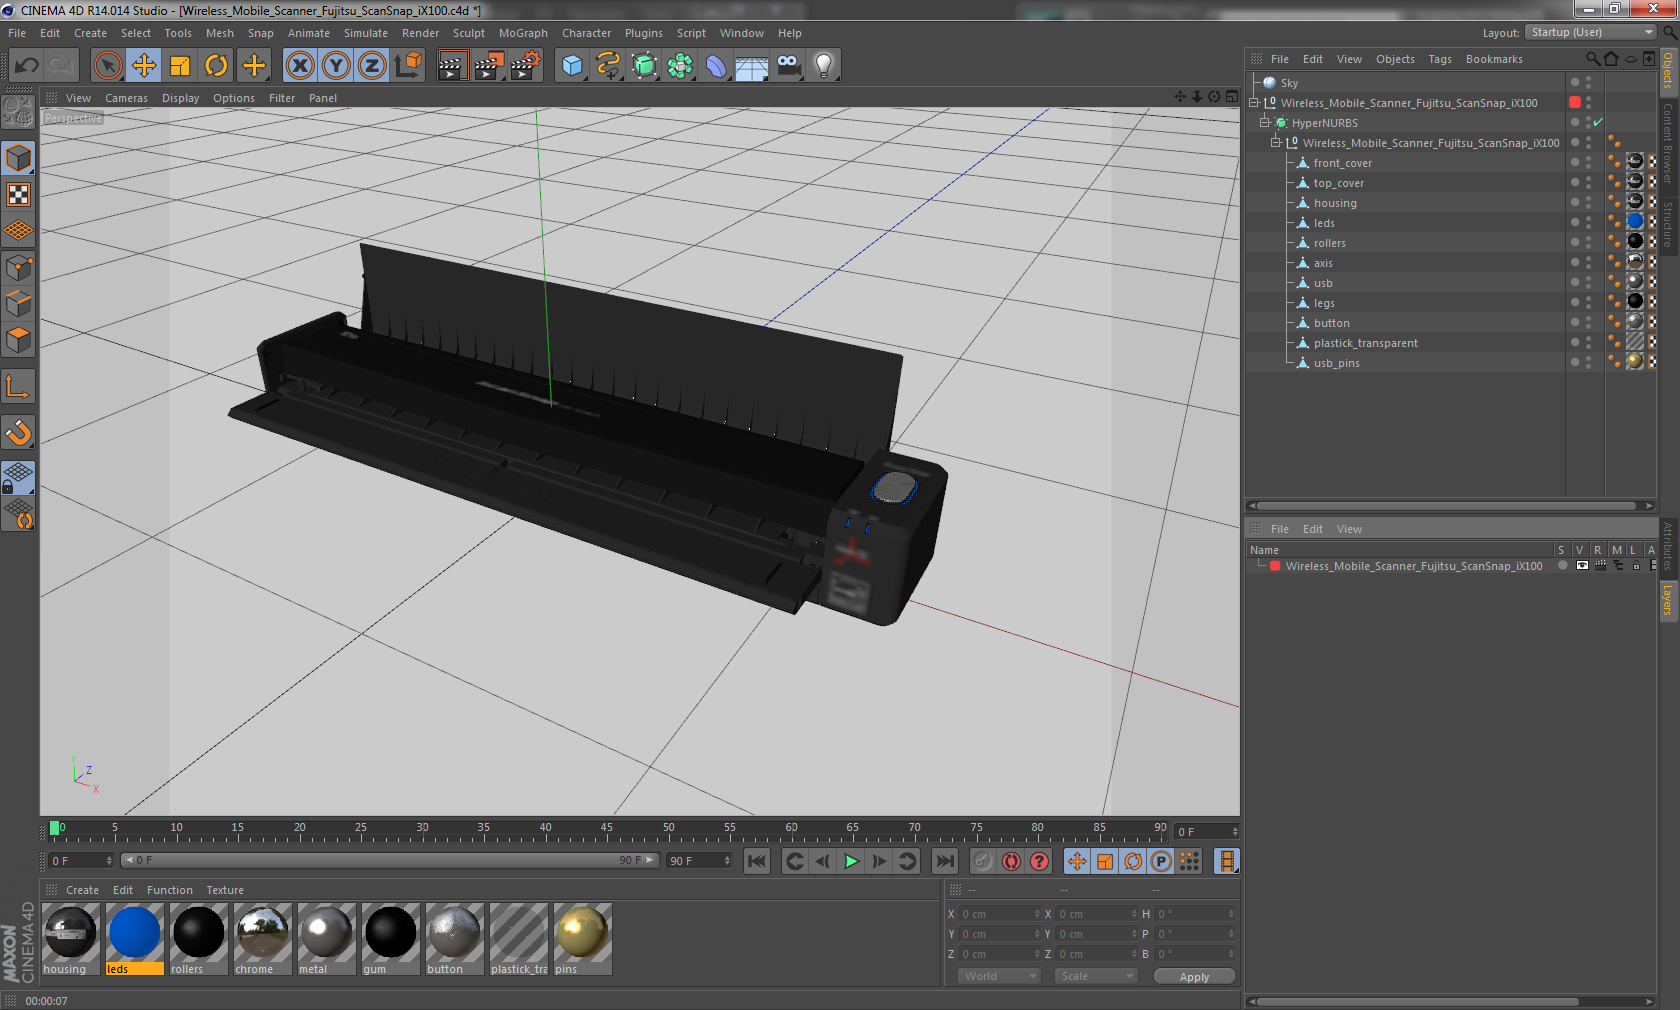Screen dimensions: 1680x1010
Task: Toggle the HyperNURBS green enable checkmark
Action: click(x=1598, y=123)
